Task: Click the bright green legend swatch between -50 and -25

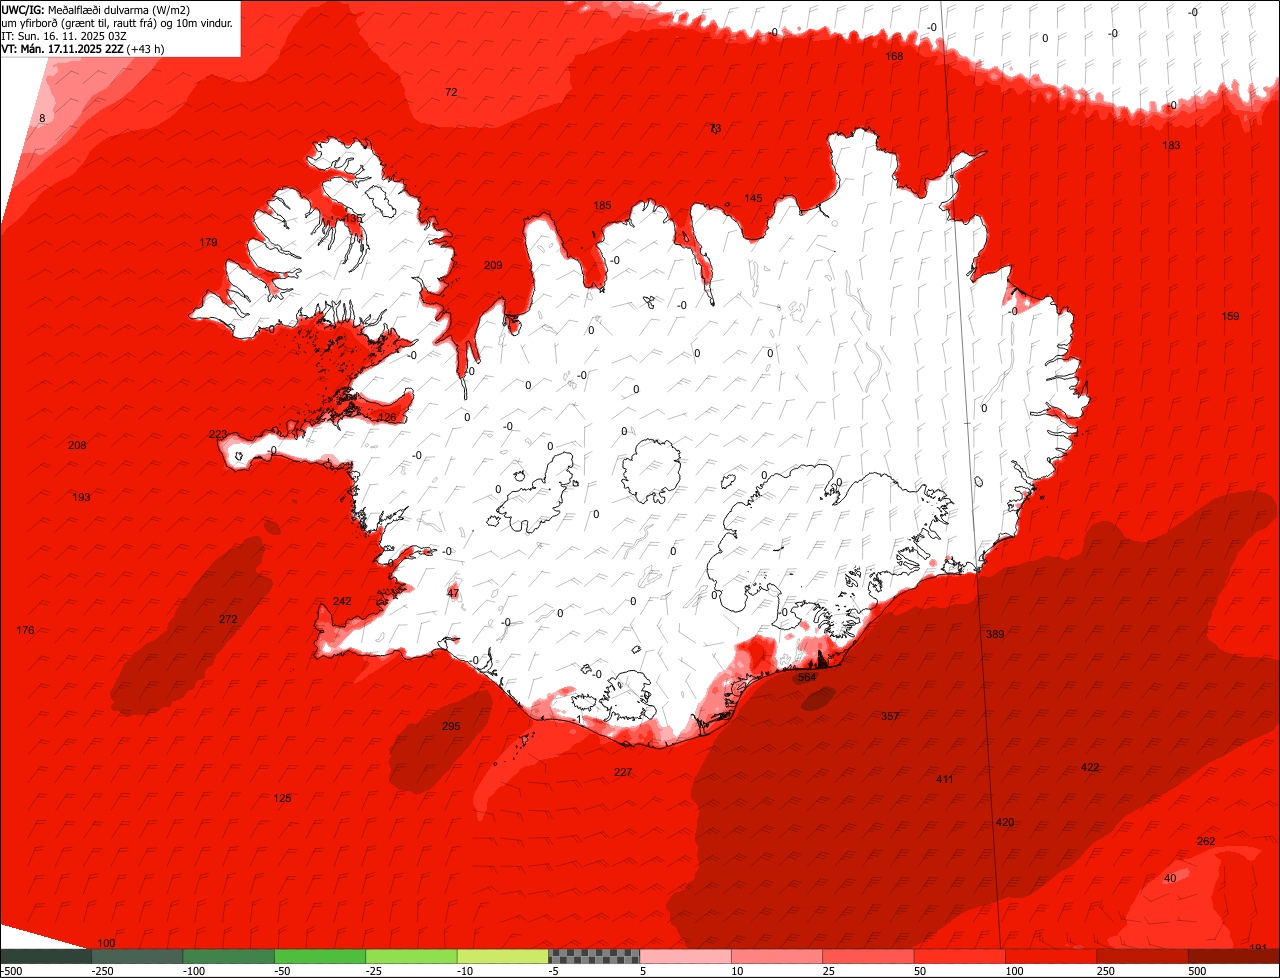Action: tap(320, 955)
